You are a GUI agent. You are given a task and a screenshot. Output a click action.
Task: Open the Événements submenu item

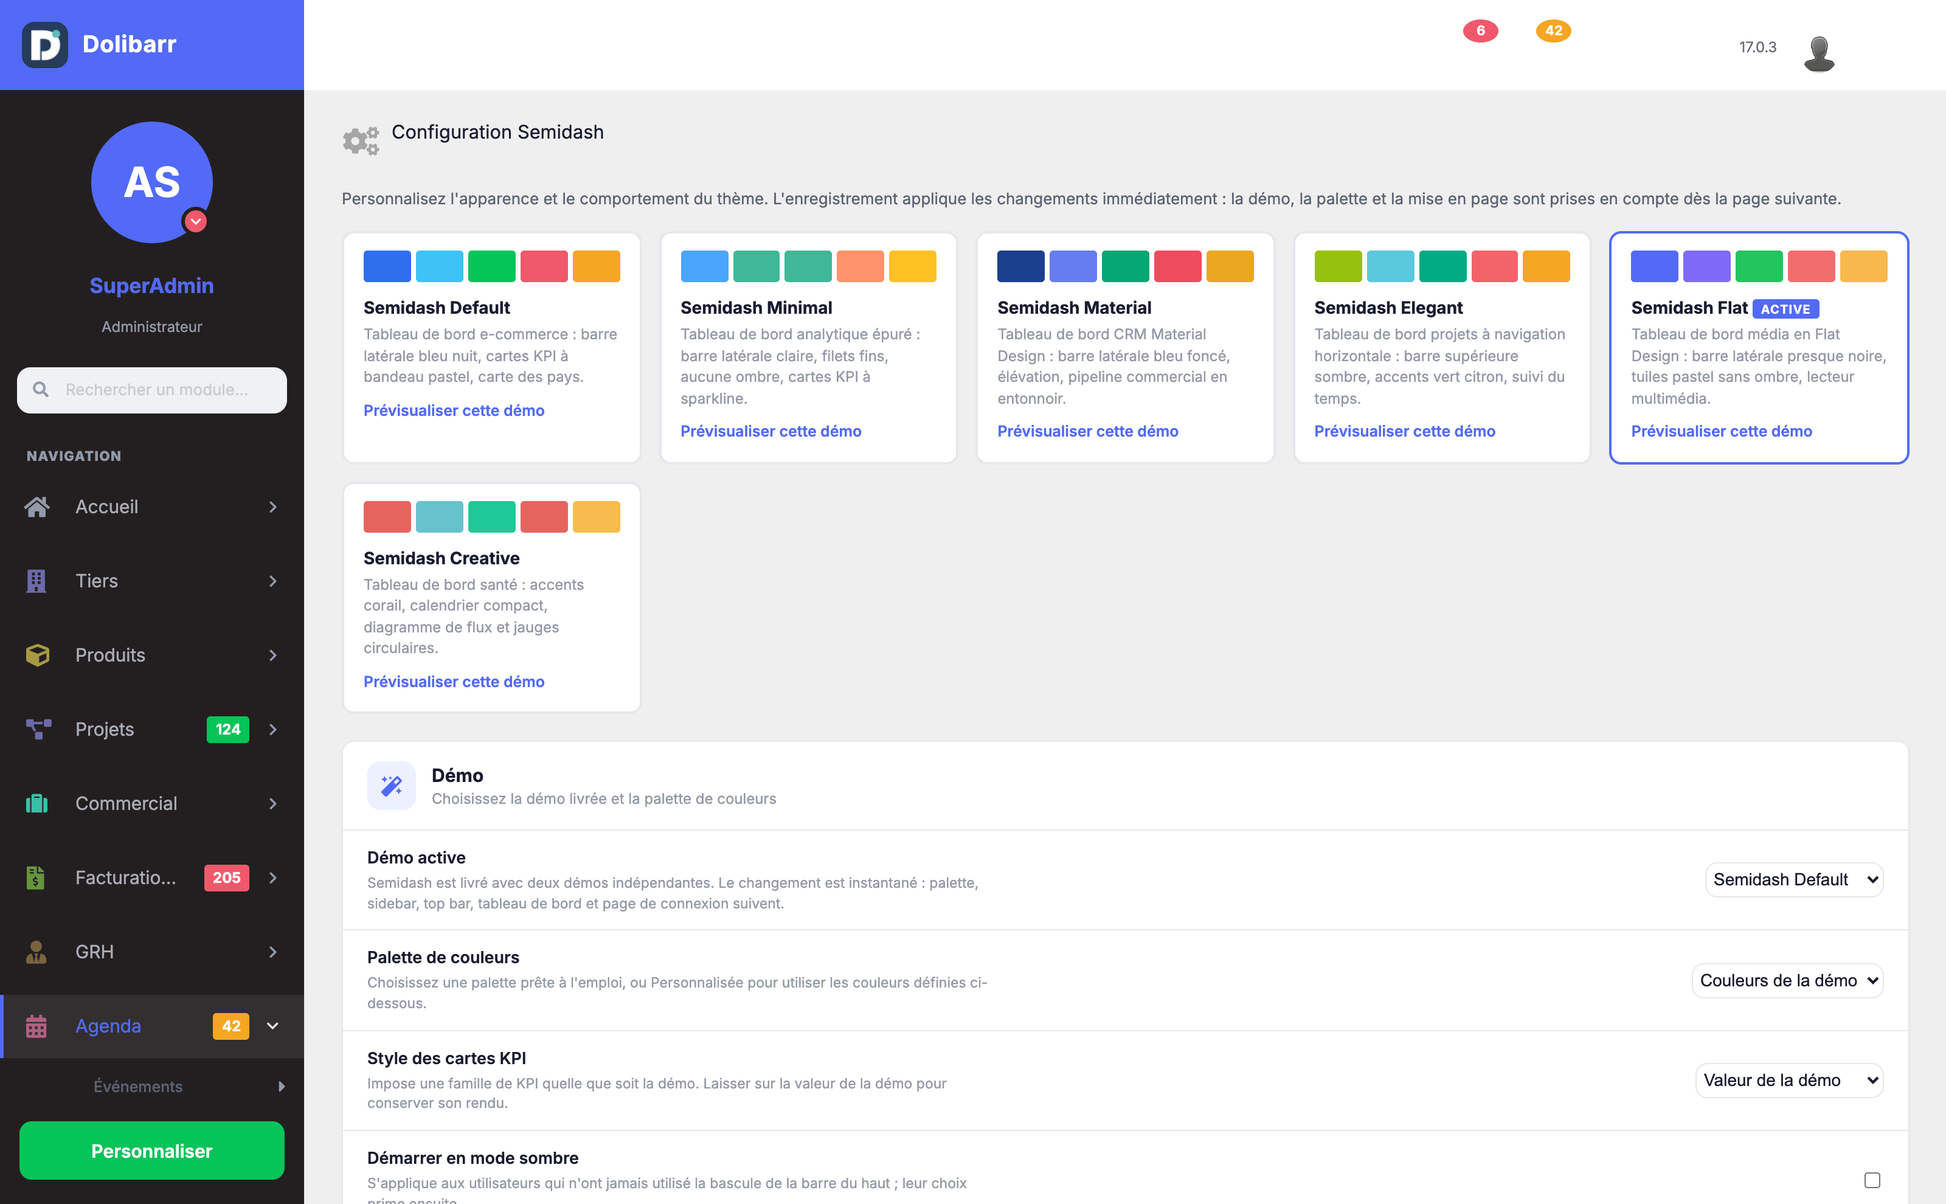(138, 1086)
